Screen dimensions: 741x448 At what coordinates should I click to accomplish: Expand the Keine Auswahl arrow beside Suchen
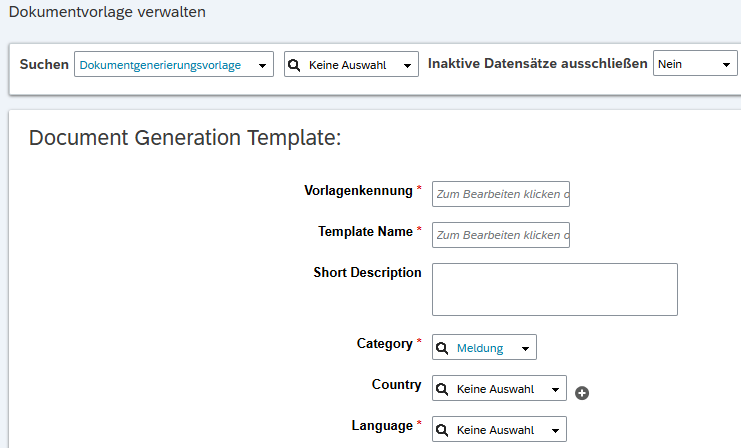click(407, 65)
